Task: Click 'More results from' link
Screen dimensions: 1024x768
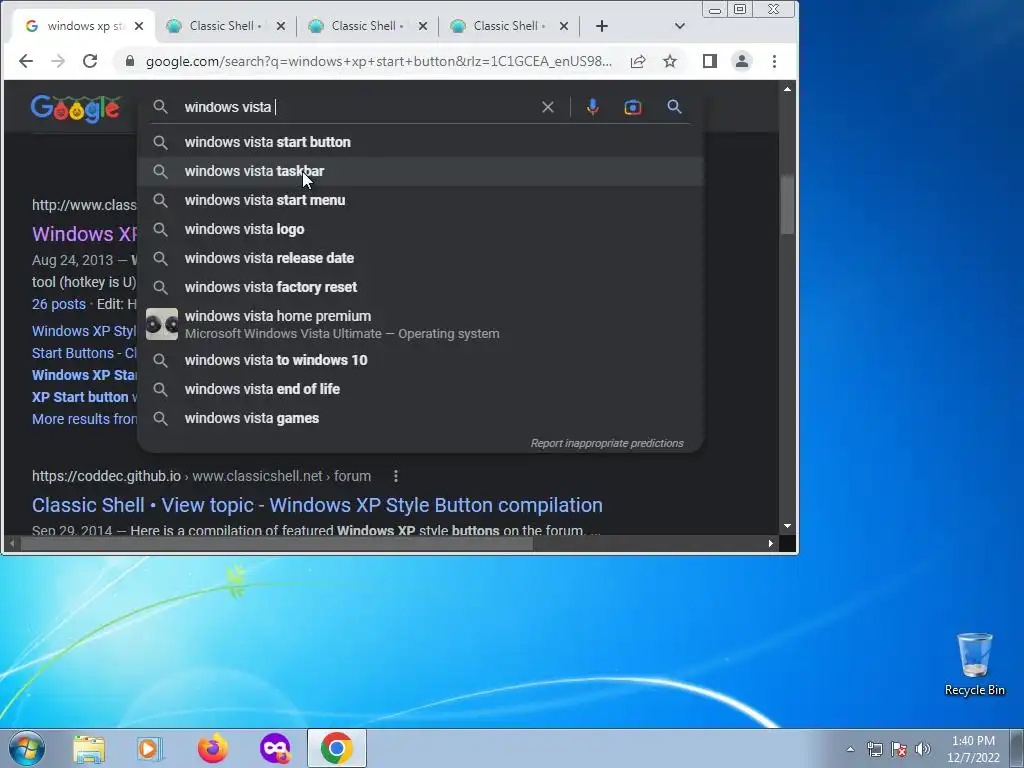Action: (84, 419)
